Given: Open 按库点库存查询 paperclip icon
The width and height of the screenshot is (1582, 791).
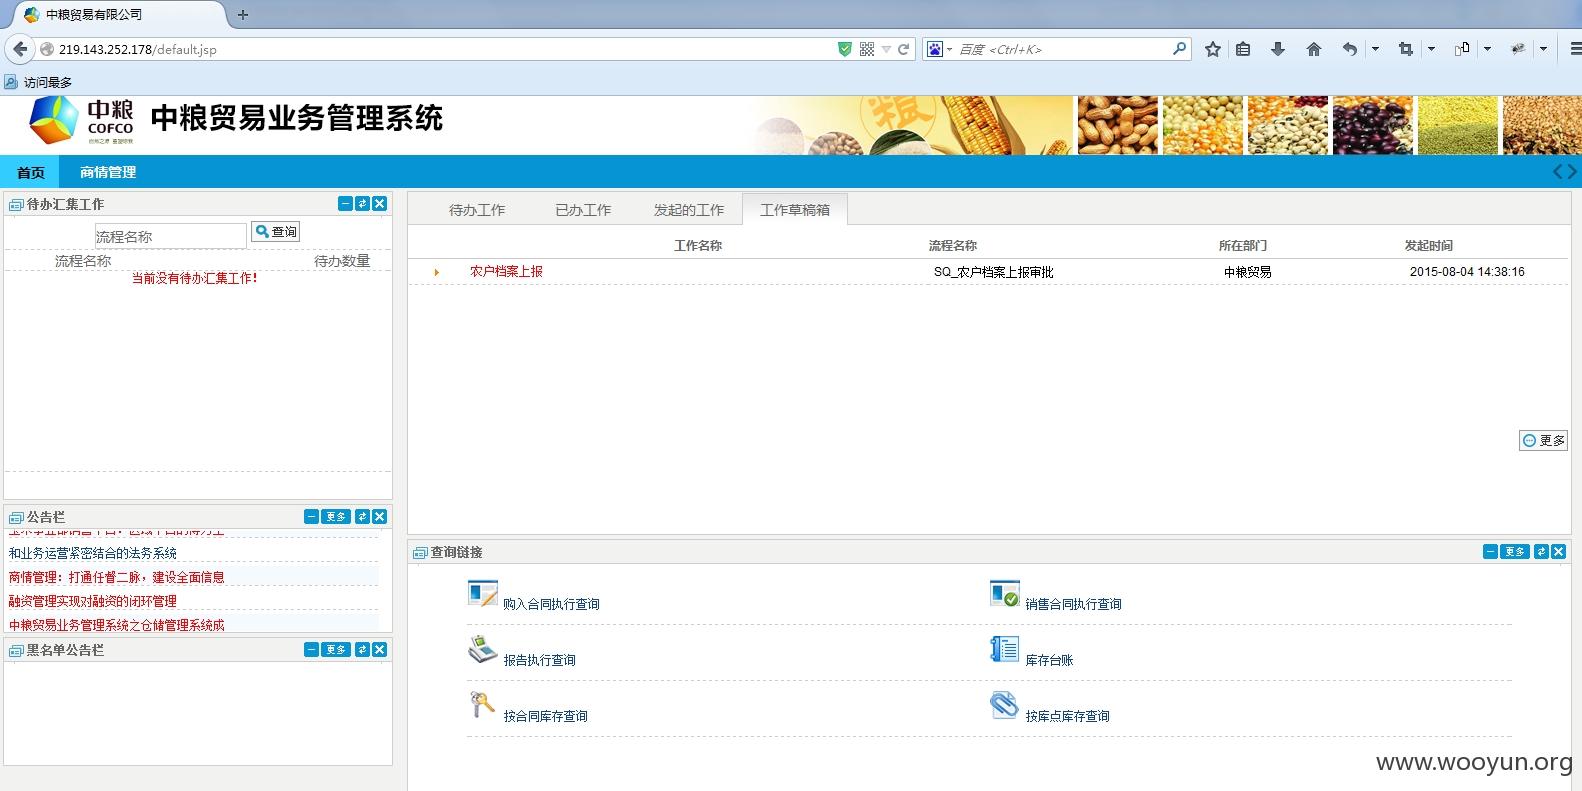Looking at the screenshot, I should pyautogui.click(x=1004, y=706).
